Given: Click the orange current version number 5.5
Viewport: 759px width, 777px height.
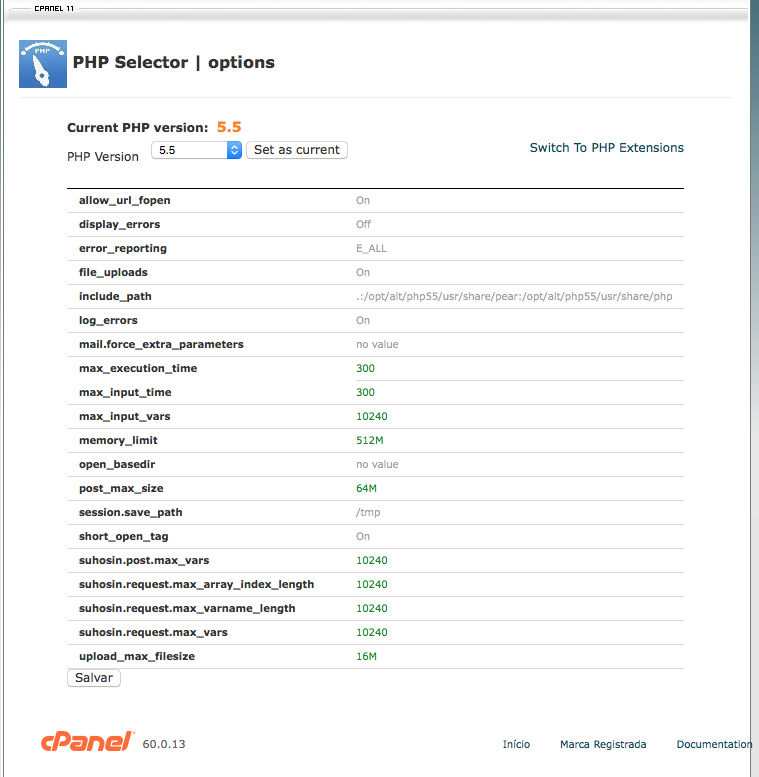Looking at the screenshot, I should coord(229,127).
